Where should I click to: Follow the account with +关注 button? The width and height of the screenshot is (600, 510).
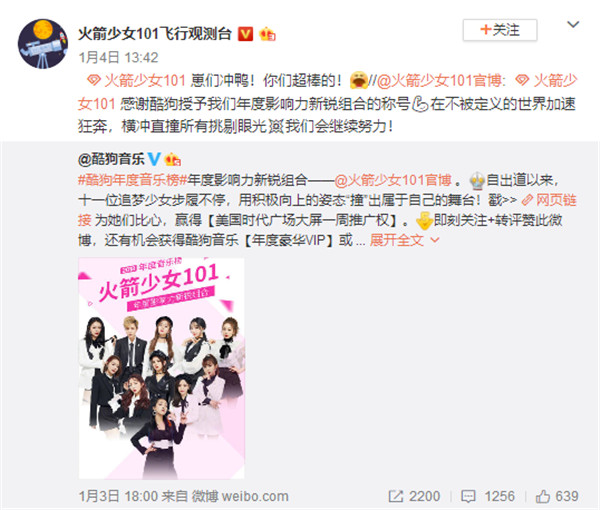(x=500, y=30)
